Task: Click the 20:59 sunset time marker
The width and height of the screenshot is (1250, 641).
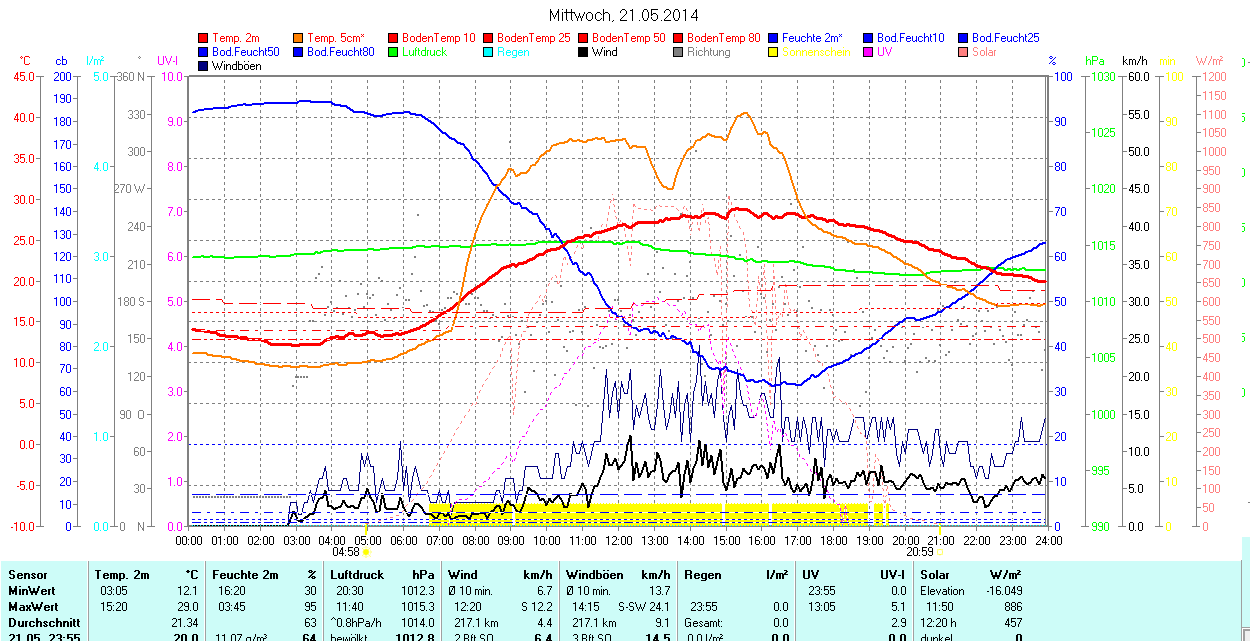Action: point(919,551)
